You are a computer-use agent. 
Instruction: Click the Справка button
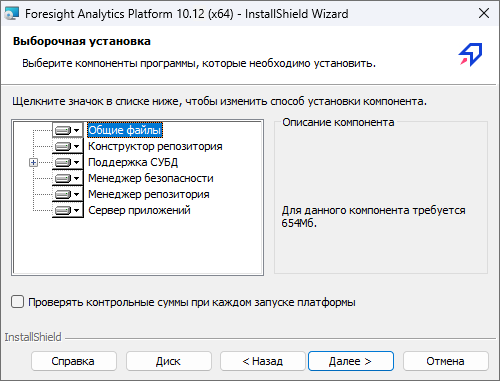pos(74,361)
